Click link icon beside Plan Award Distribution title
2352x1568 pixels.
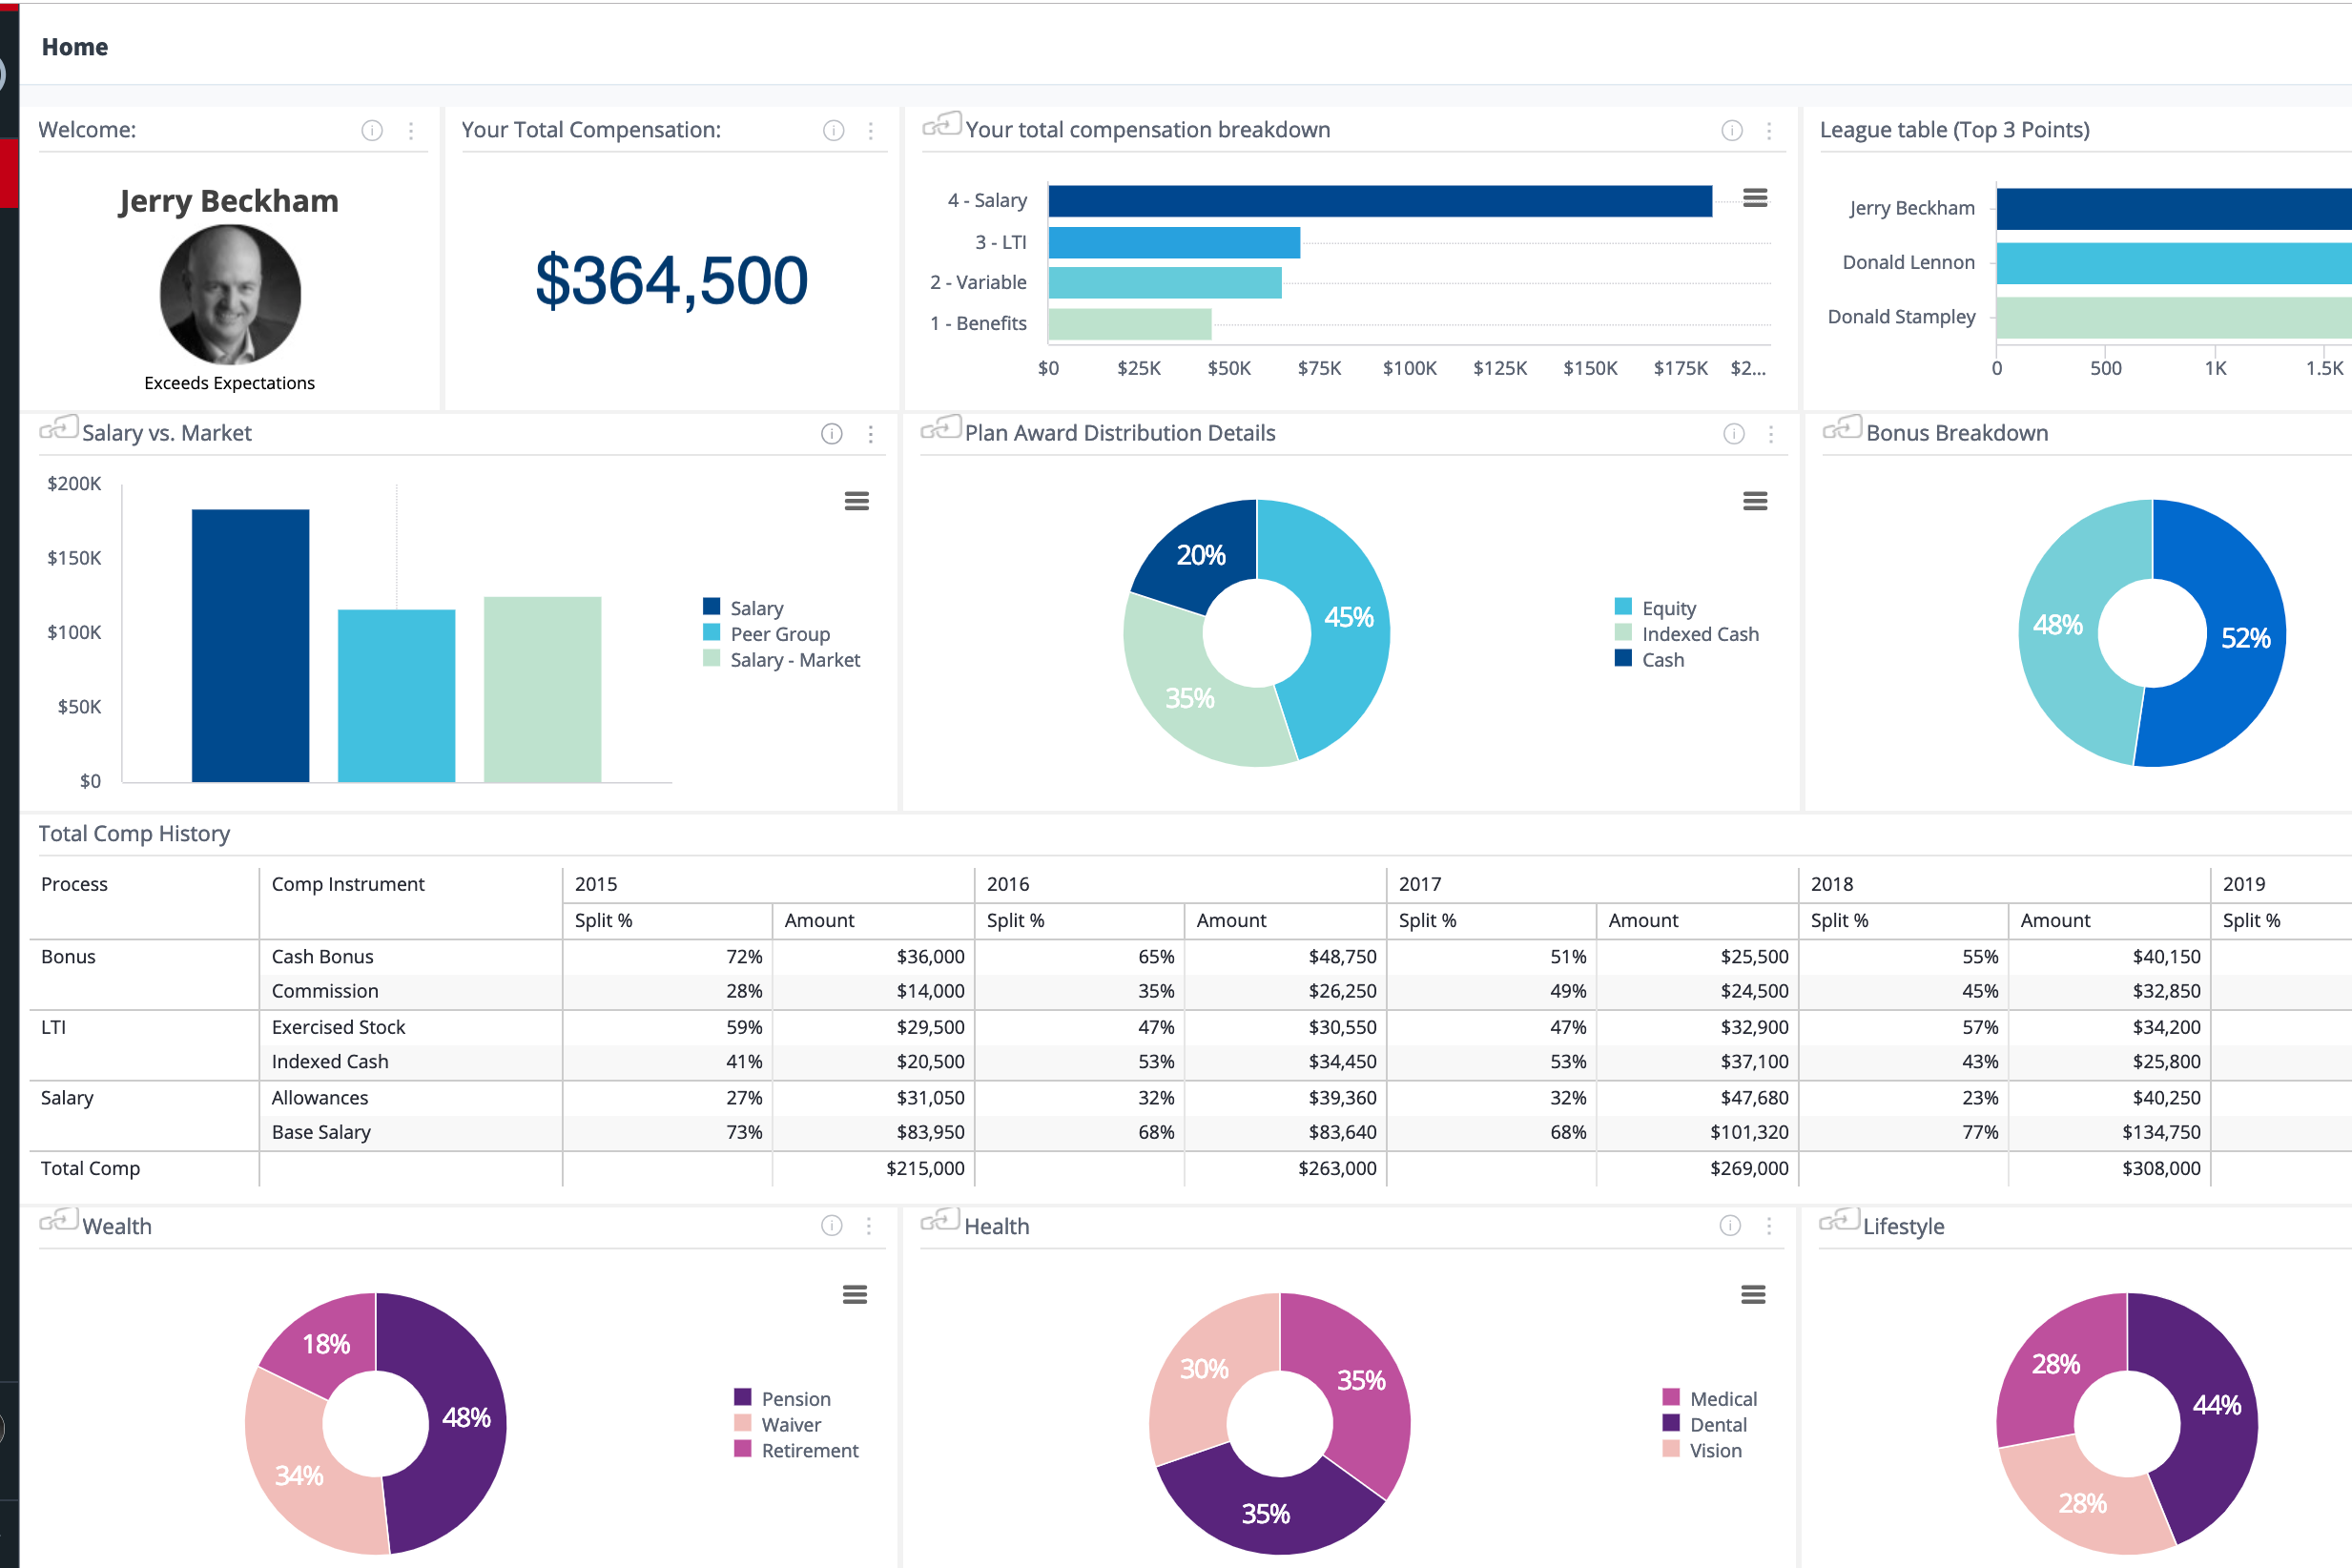click(941, 428)
